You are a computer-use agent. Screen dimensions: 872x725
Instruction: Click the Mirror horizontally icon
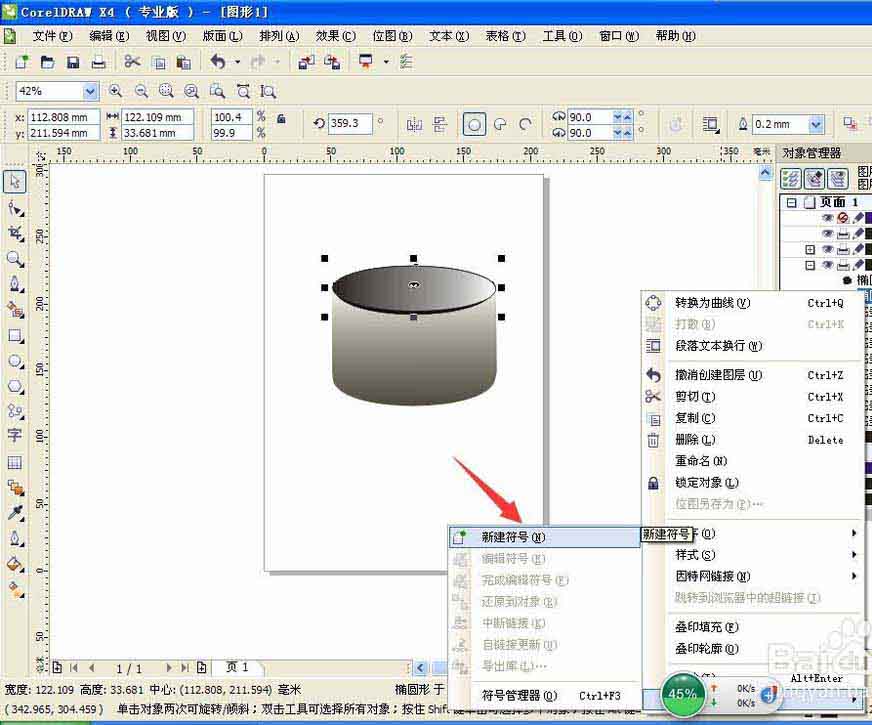(414, 124)
